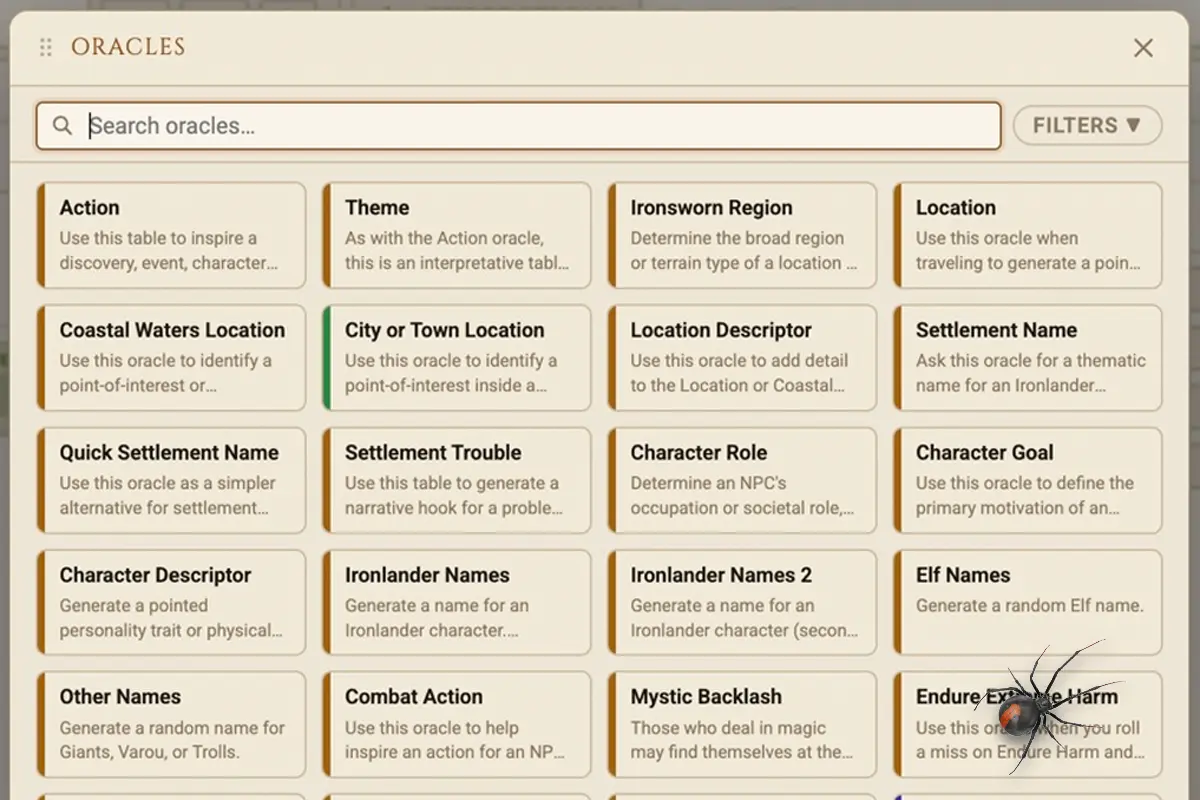Click the ORACLES panel title
This screenshot has height=800, width=1200.
pyautogui.click(x=128, y=47)
